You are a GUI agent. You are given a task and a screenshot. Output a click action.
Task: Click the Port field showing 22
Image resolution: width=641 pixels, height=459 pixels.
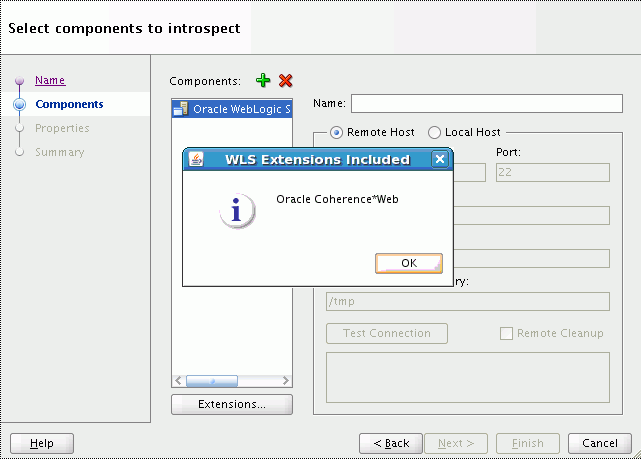tap(553, 172)
